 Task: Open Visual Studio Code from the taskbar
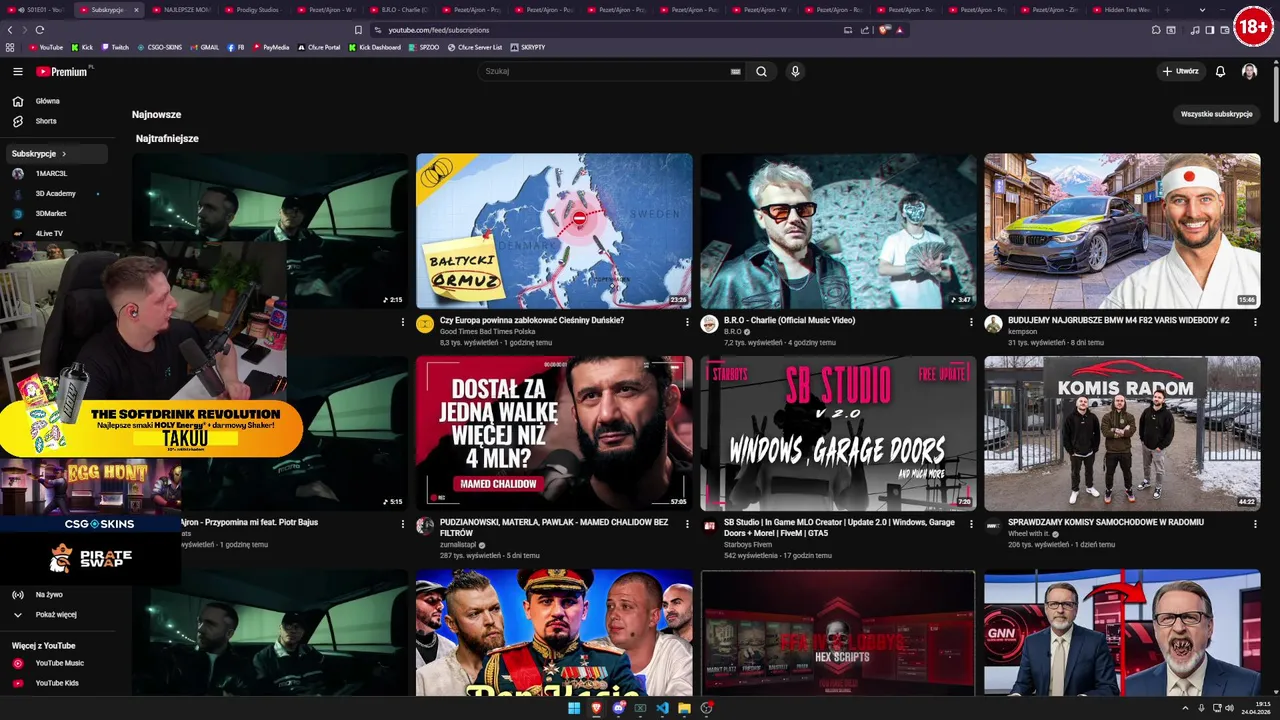pyautogui.click(x=662, y=708)
